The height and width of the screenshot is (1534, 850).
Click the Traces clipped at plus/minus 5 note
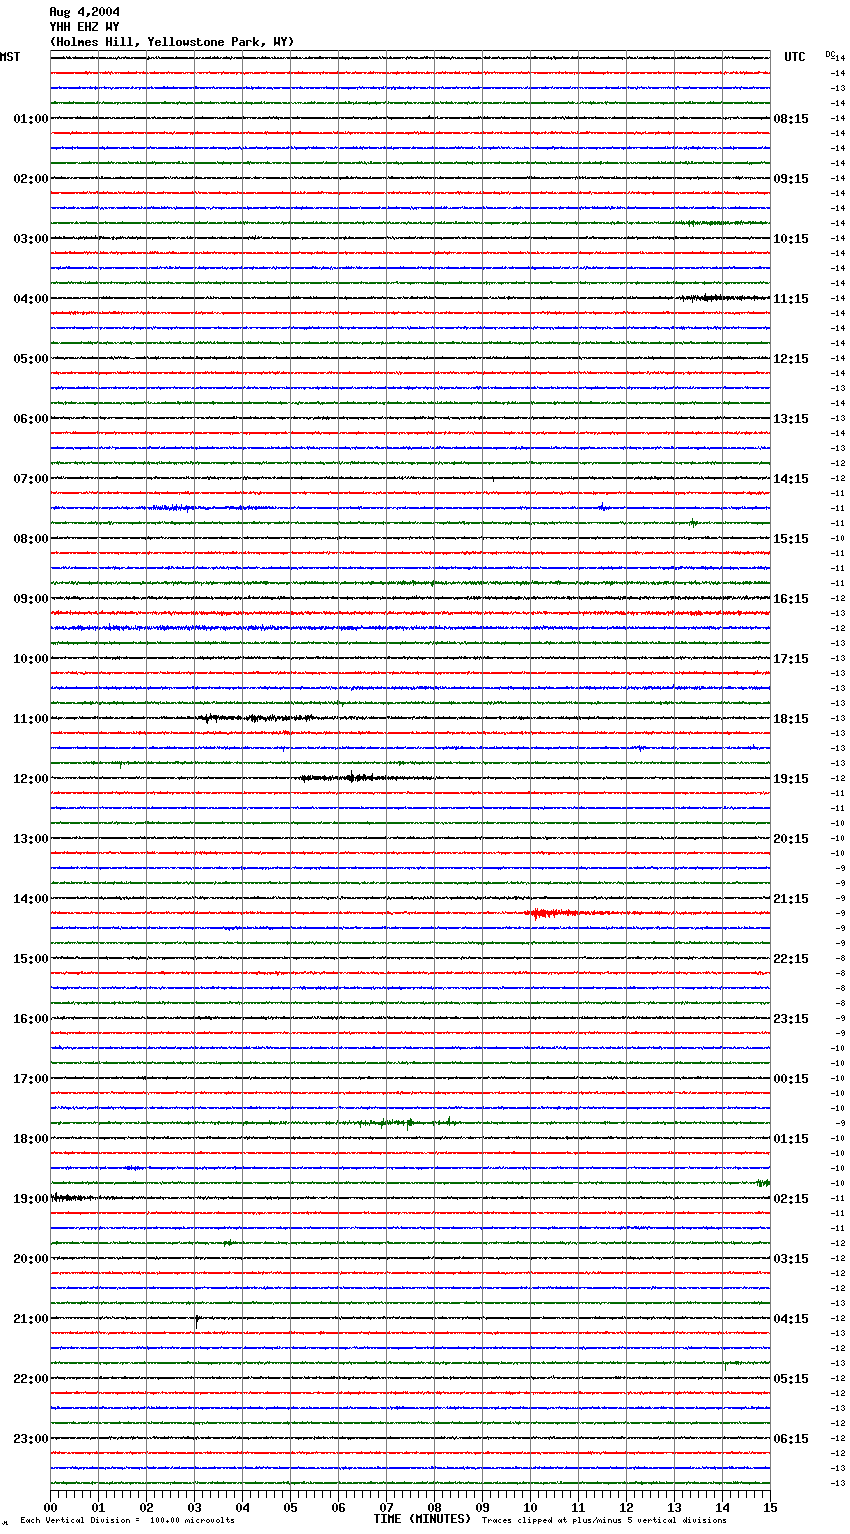(x=604, y=1521)
